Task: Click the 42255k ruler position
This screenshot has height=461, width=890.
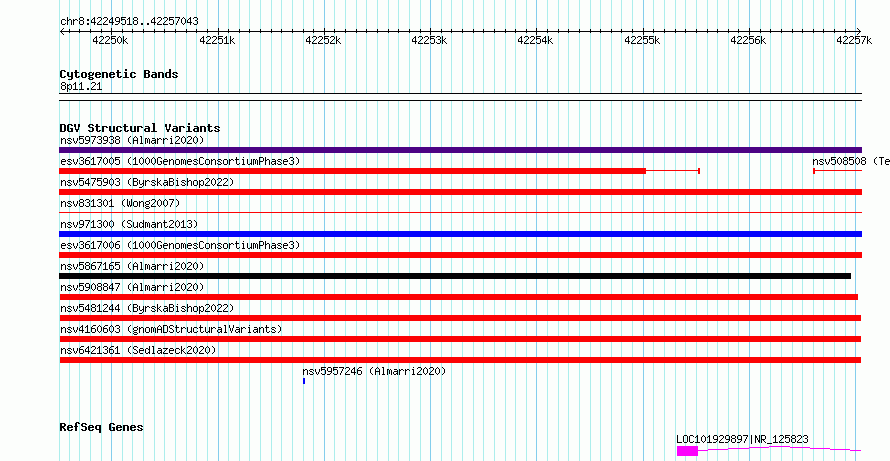Action: tap(643, 40)
